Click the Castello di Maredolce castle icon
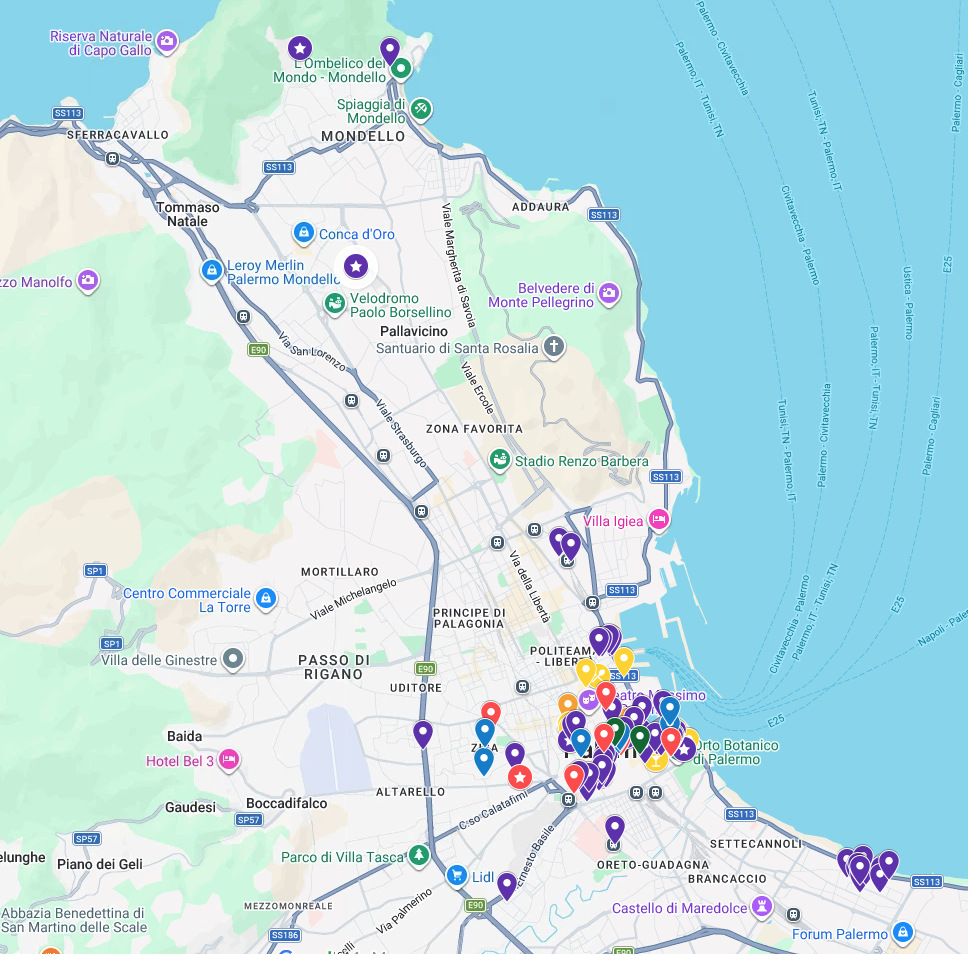968x954 pixels. click(762, 907)
